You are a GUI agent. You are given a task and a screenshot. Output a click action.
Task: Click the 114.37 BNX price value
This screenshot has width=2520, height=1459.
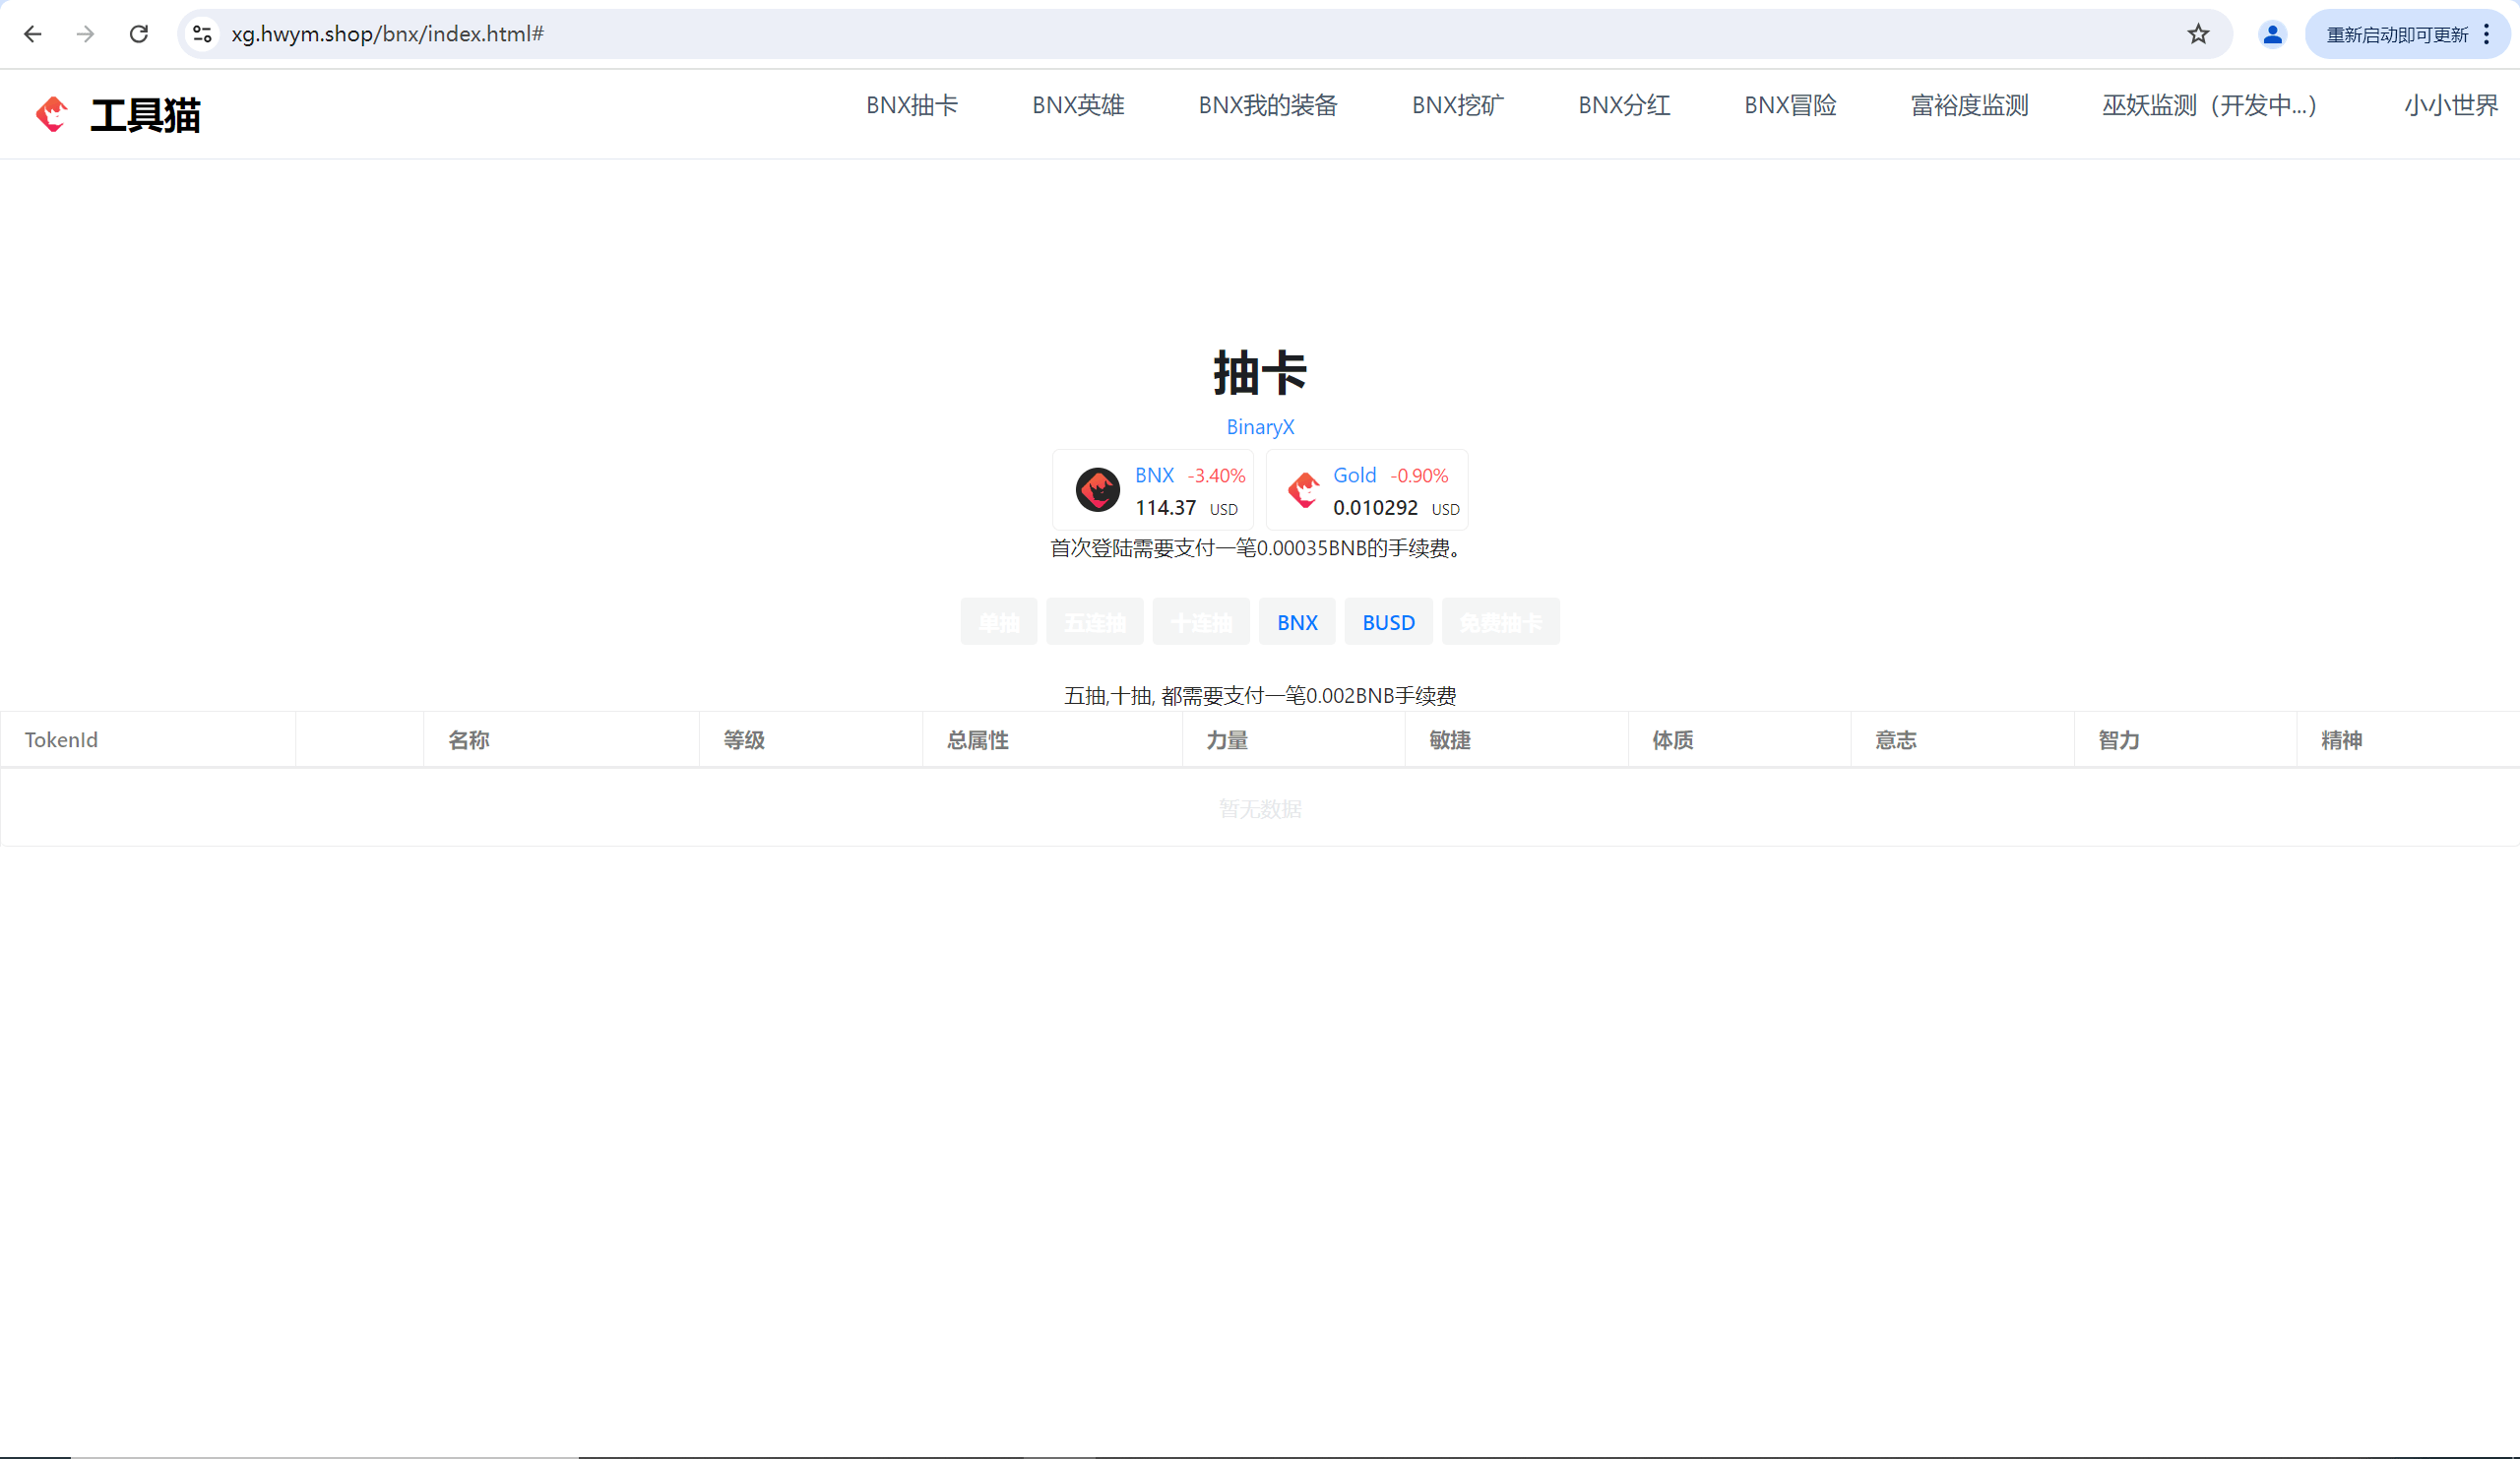pos(1165,508)
